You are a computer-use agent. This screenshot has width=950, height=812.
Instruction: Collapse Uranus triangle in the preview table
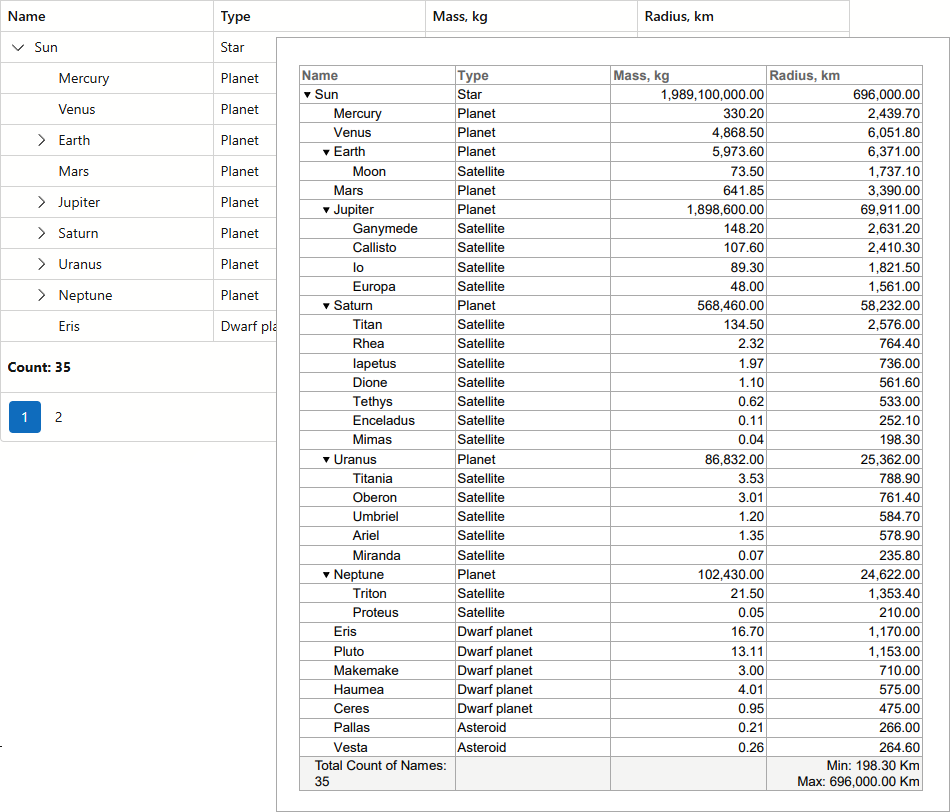[326, 460]
